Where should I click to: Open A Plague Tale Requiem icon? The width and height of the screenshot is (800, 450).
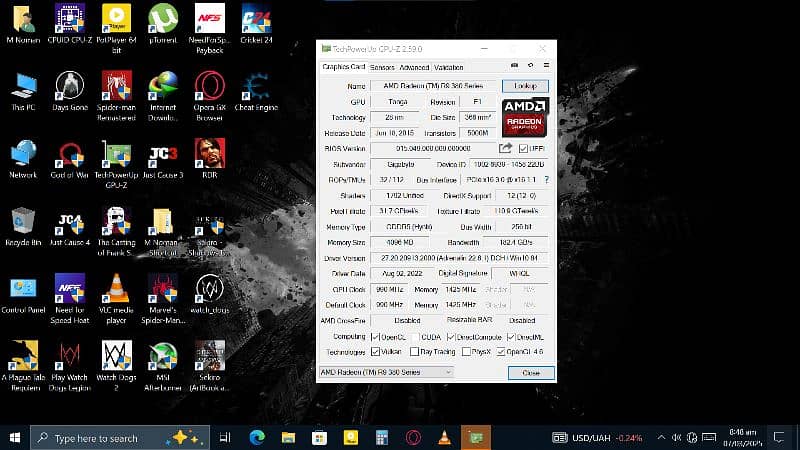[x=23, y=366]
